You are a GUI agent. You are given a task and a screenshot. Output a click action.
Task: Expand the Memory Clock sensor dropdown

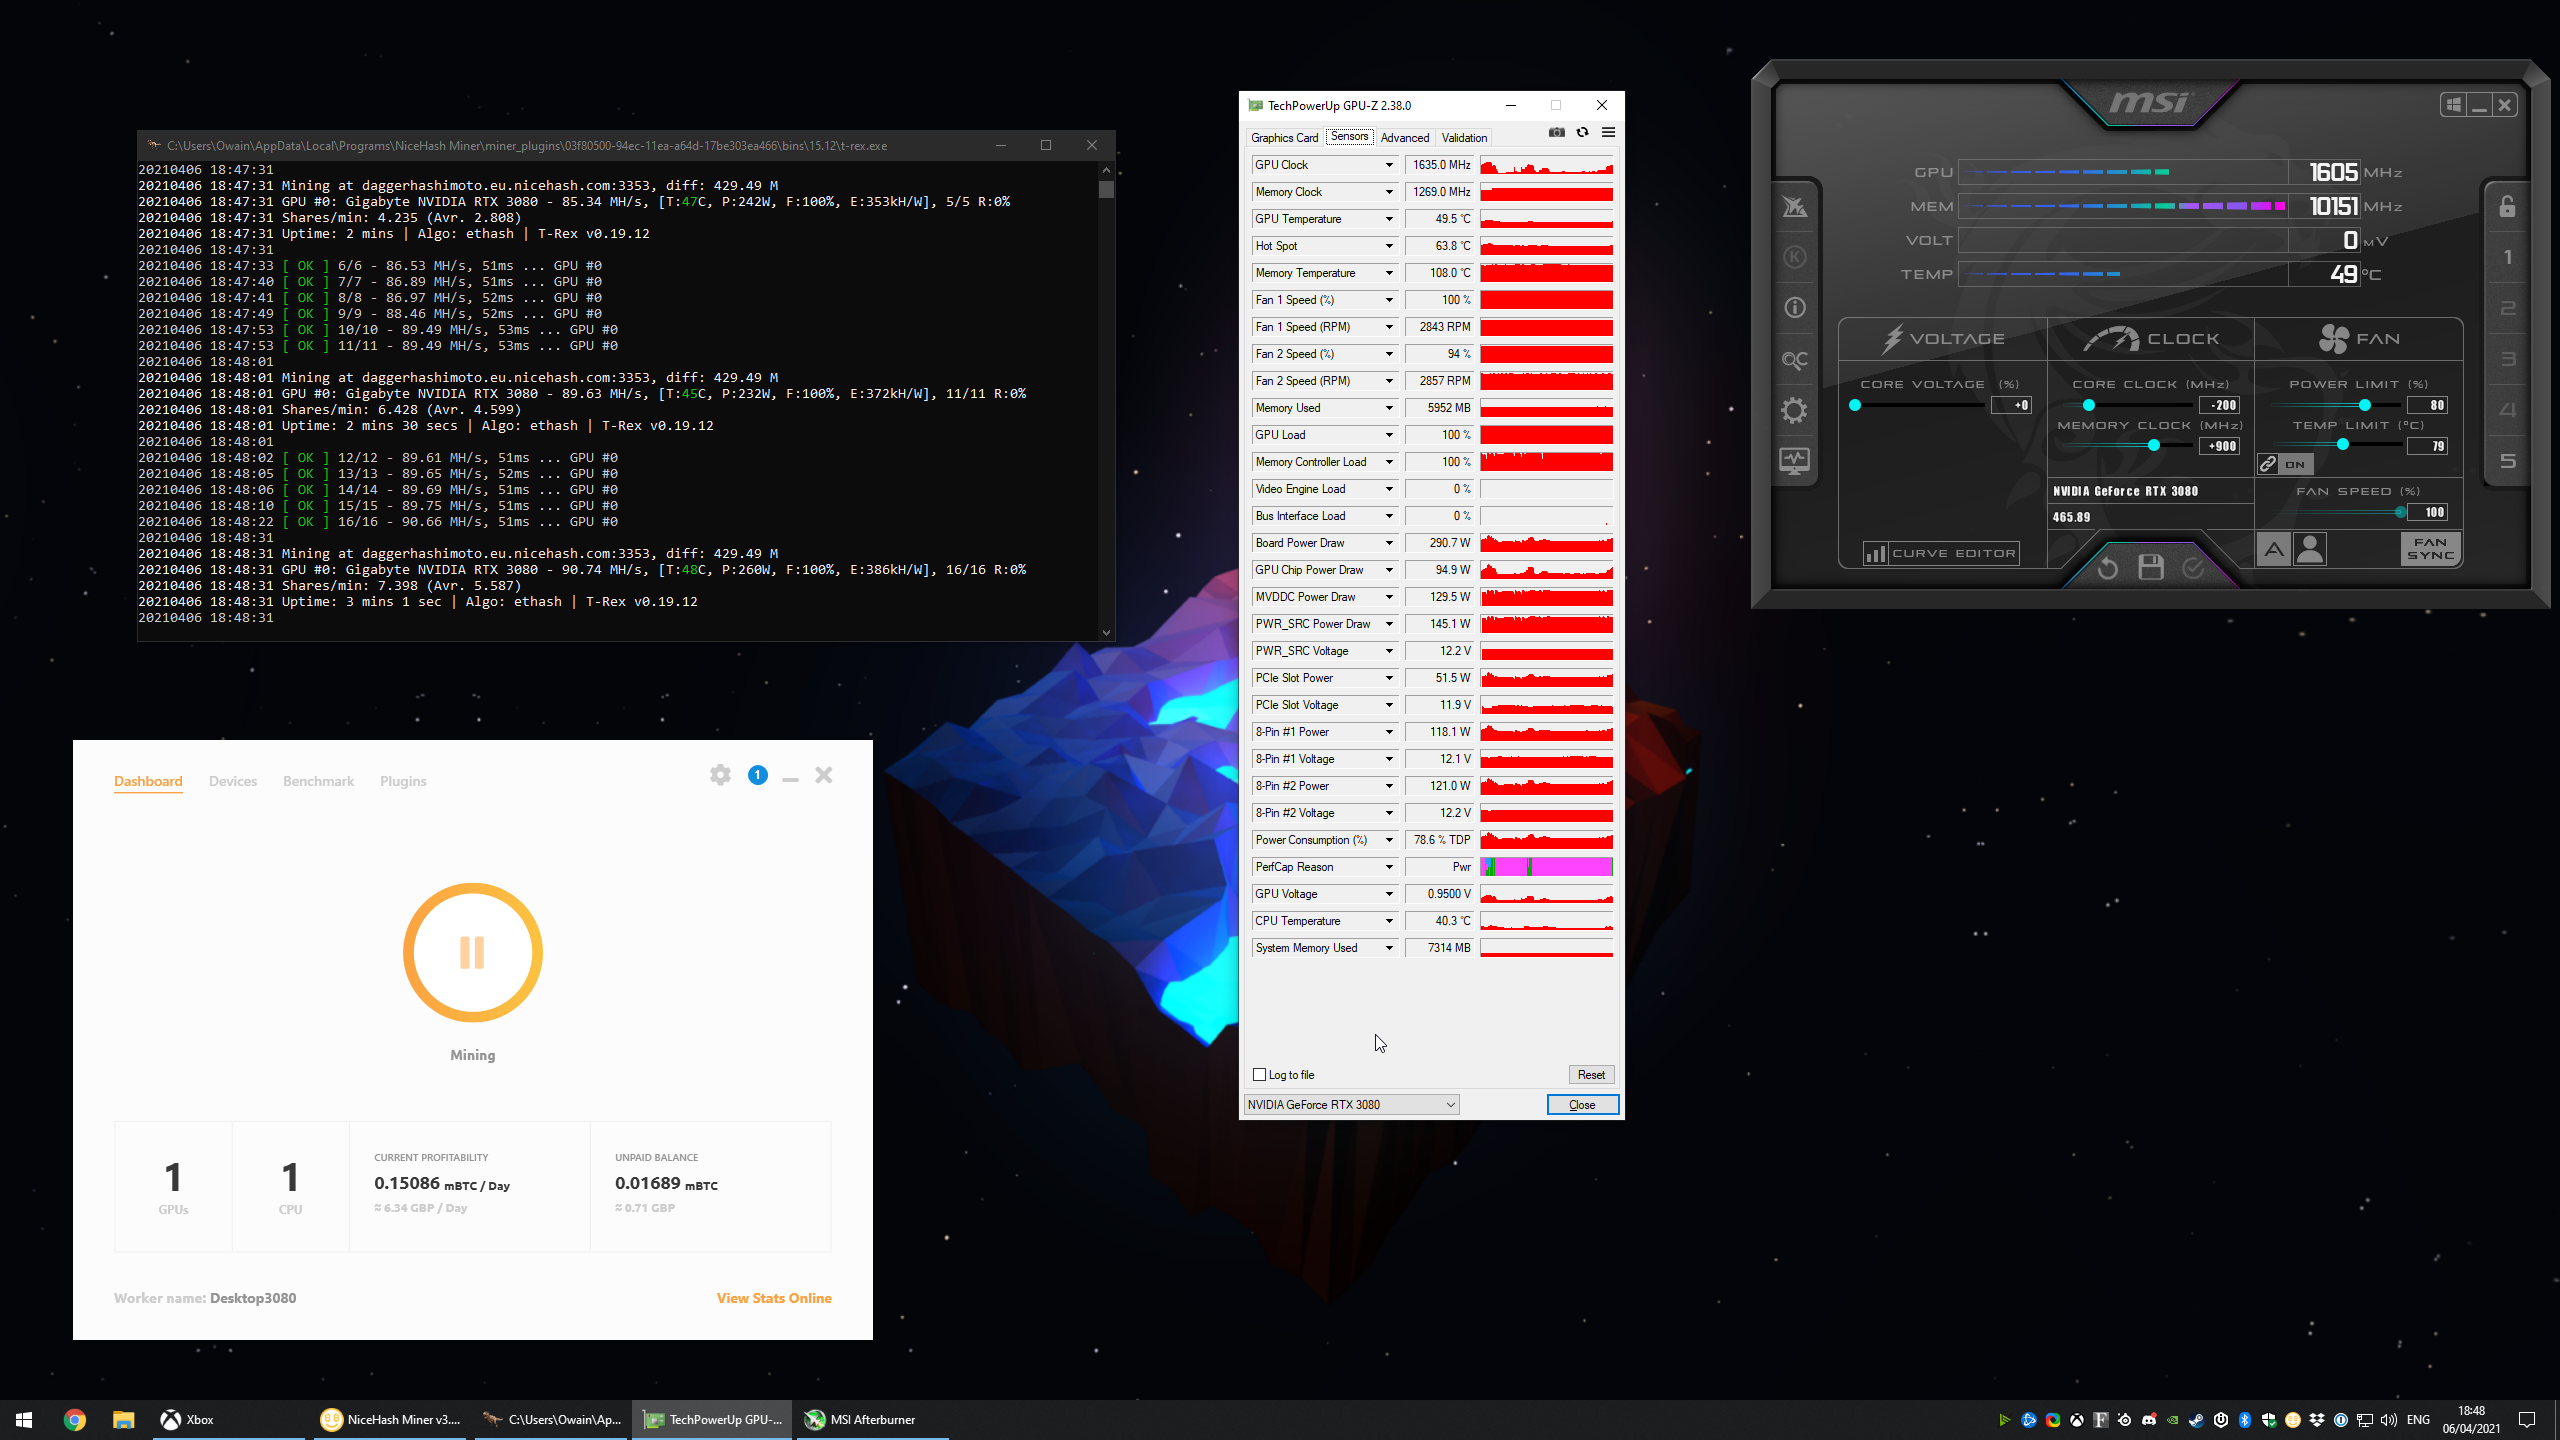[x=1389, y=192]
